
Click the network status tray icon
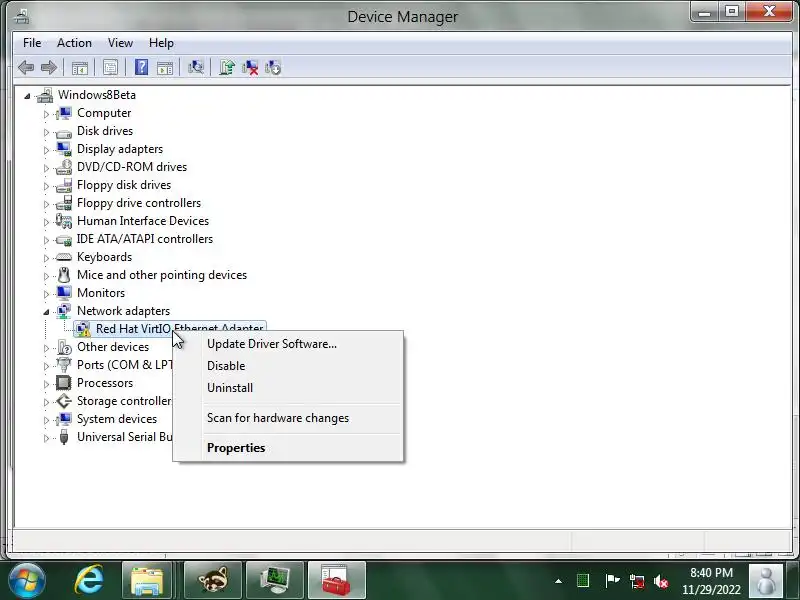[x=636, y=581]
